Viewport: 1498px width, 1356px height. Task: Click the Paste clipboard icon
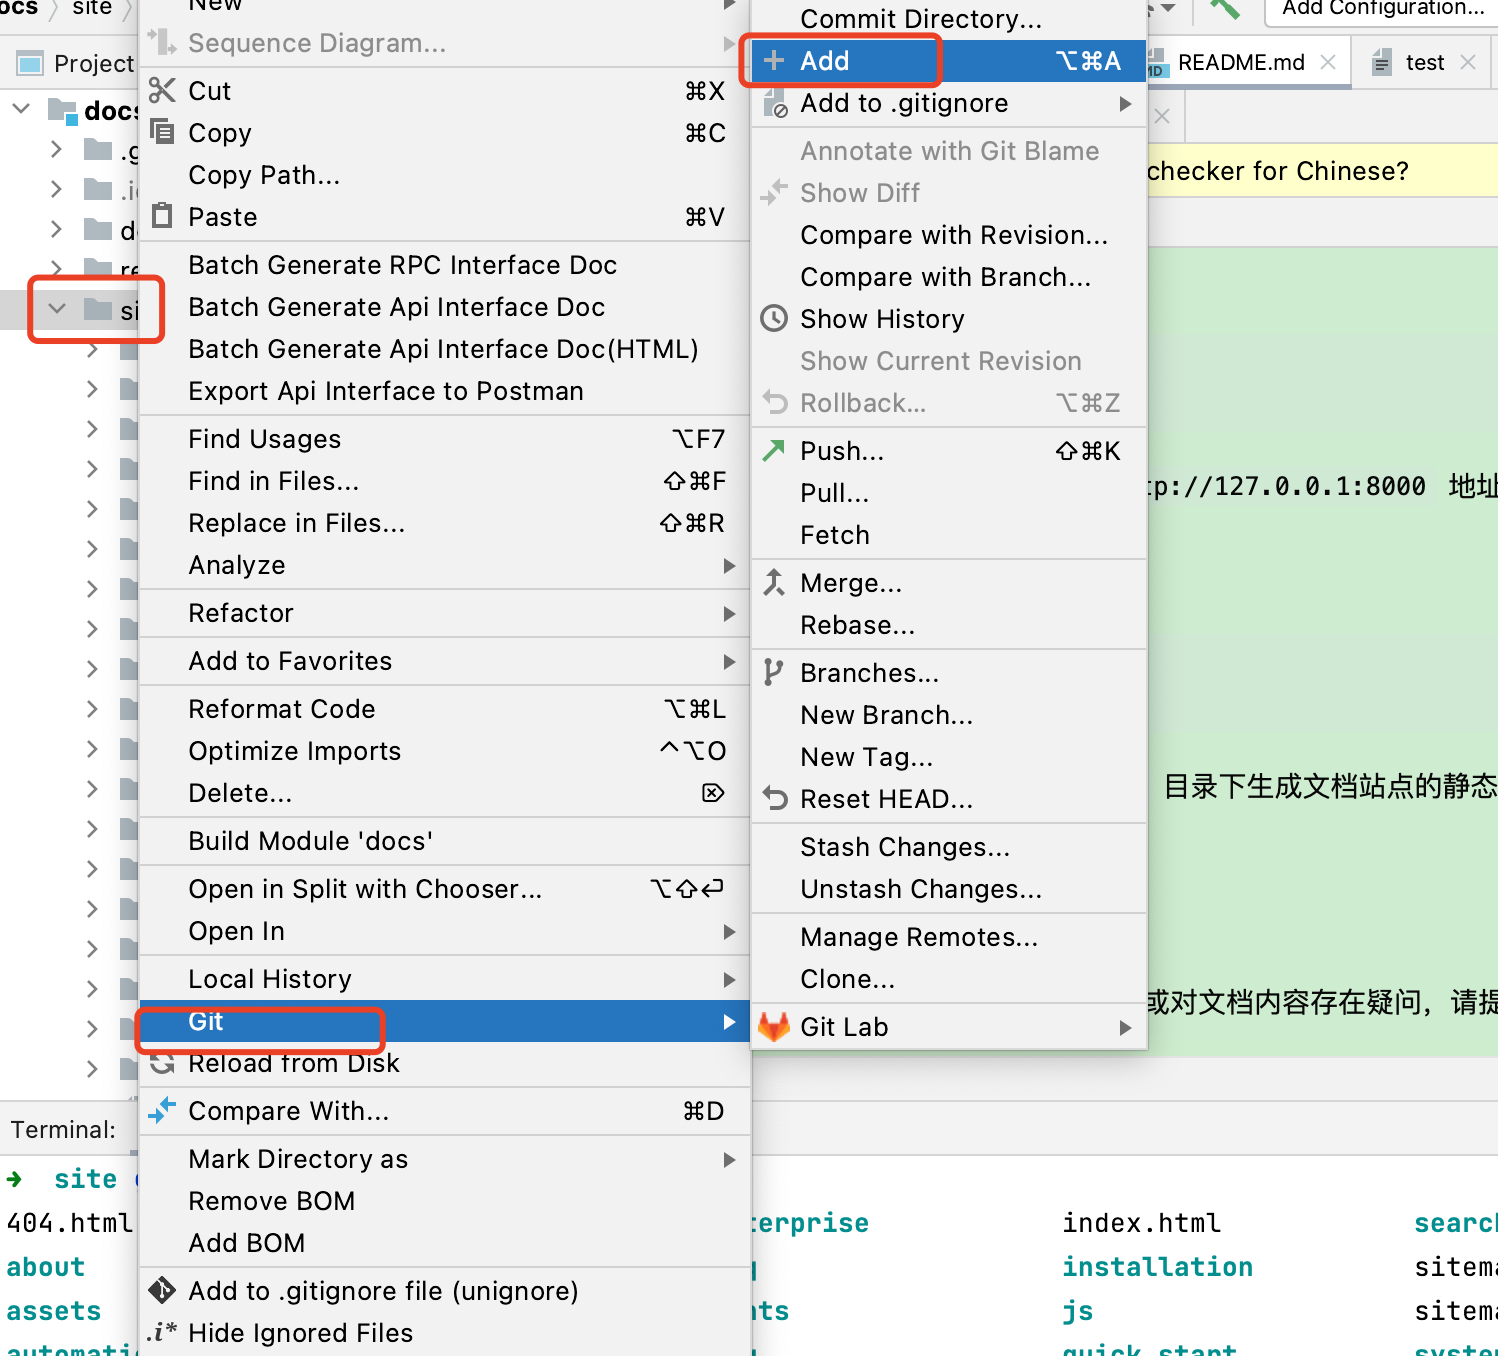click(x=161, y=215)
